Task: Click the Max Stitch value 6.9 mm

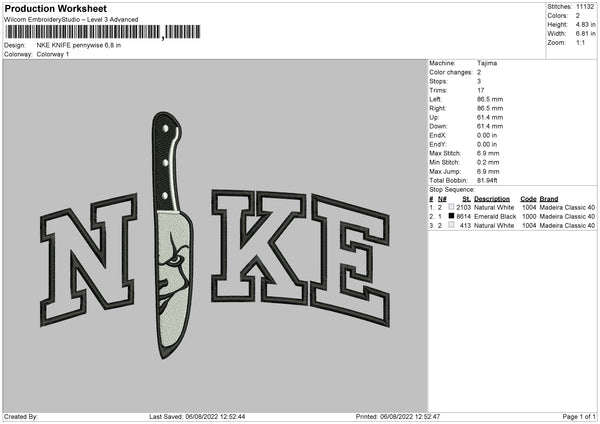Action: pyautogui.click(x=488, y=153)
